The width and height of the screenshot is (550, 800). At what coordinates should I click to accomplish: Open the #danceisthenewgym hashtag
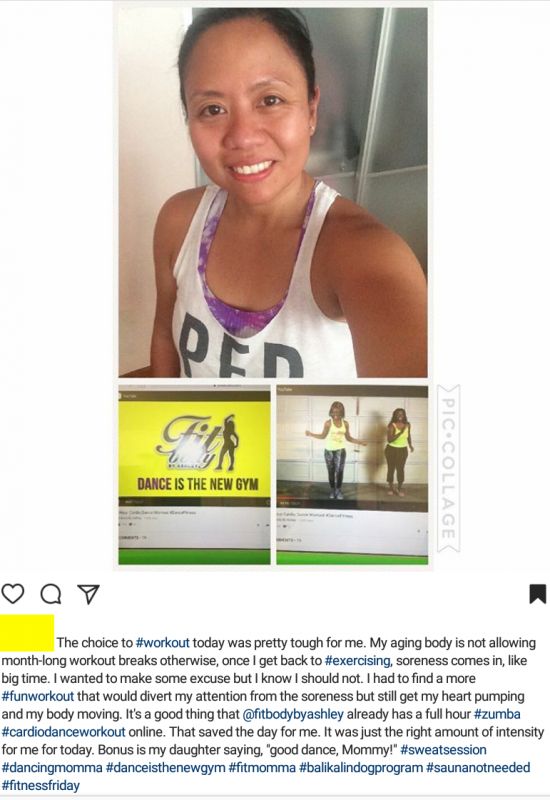click(166, 767)
